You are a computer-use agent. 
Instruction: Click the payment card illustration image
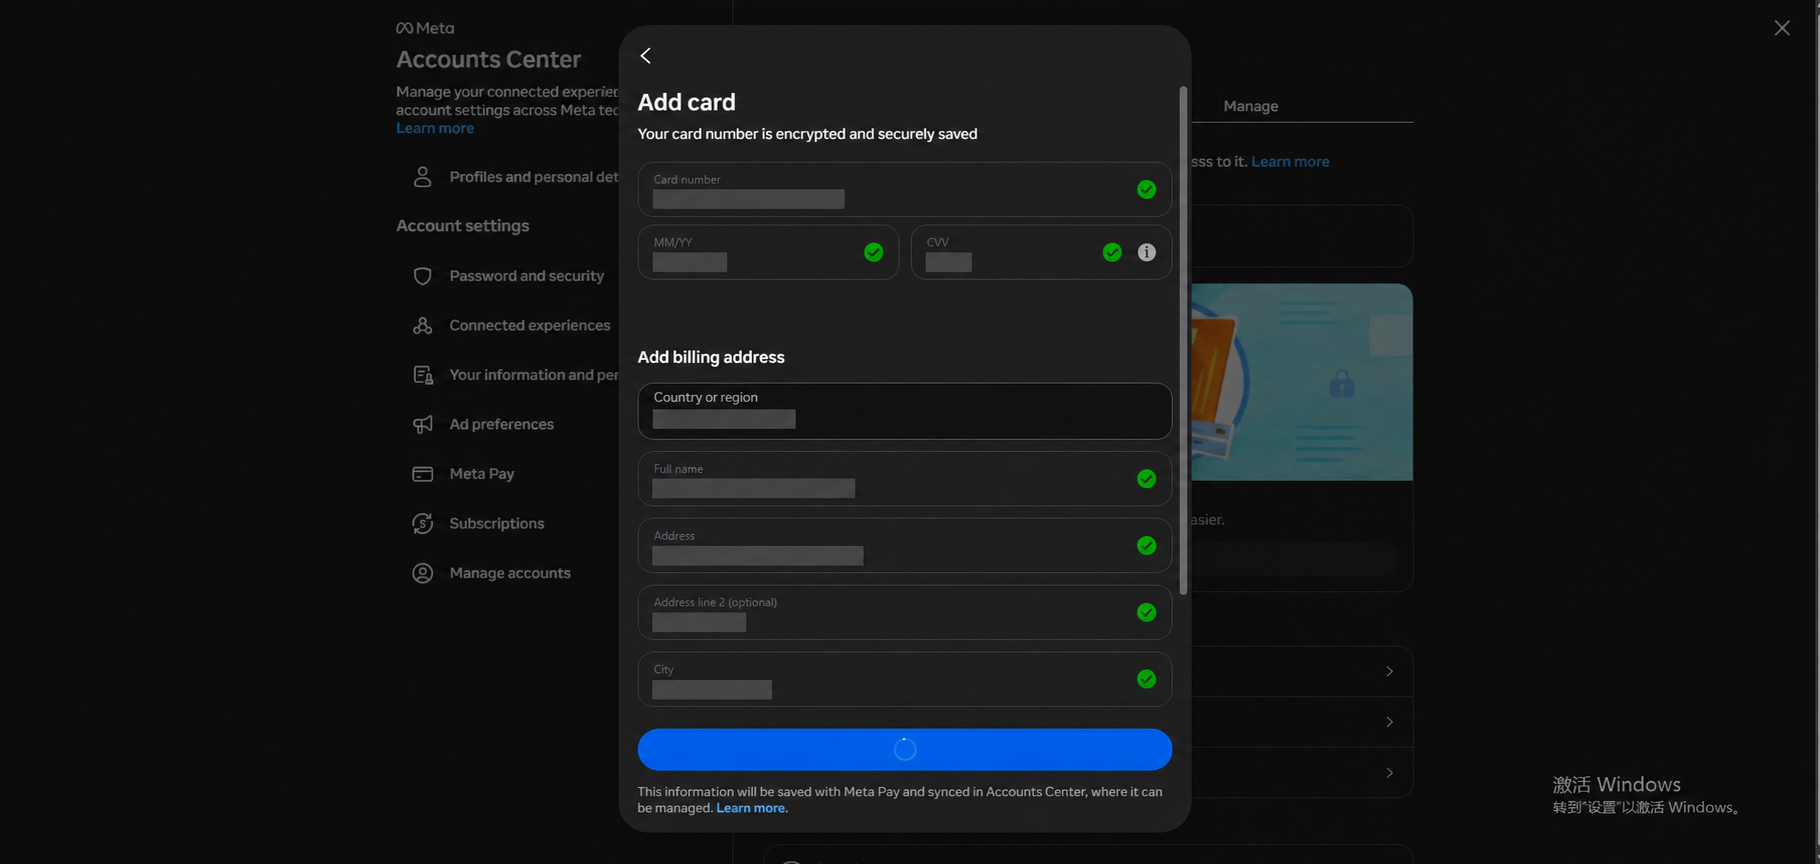[1302, 382]
